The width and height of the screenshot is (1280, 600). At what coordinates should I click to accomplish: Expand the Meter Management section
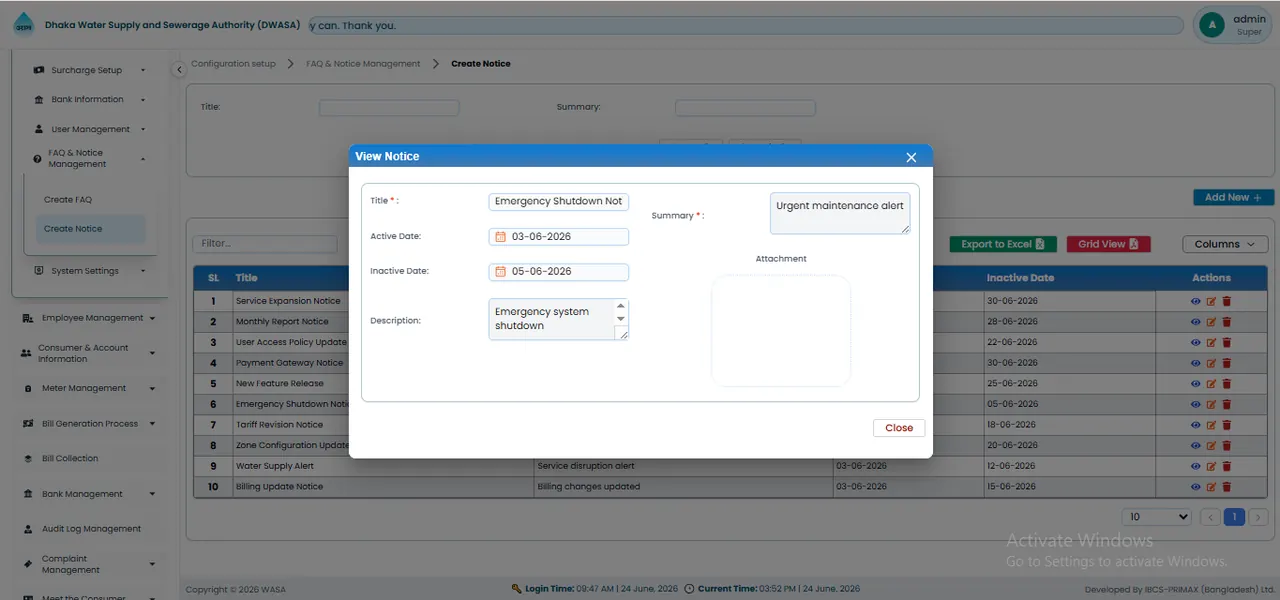pos(90,388)
